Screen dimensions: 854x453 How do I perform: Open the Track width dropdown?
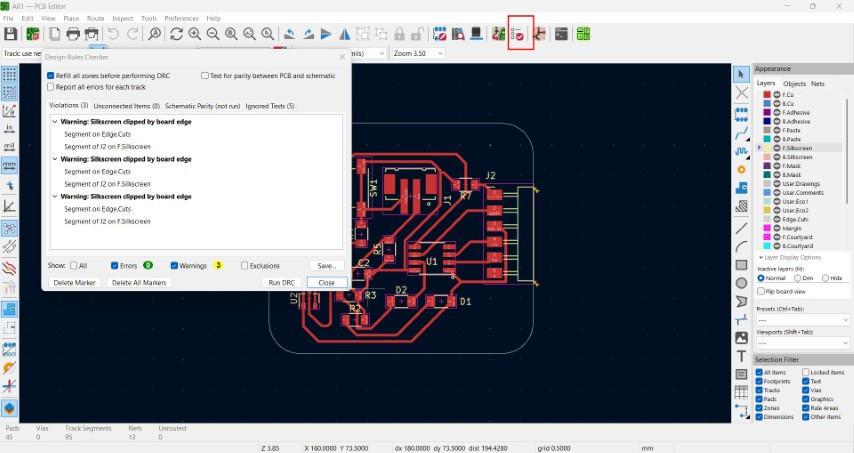pos(22,53)
